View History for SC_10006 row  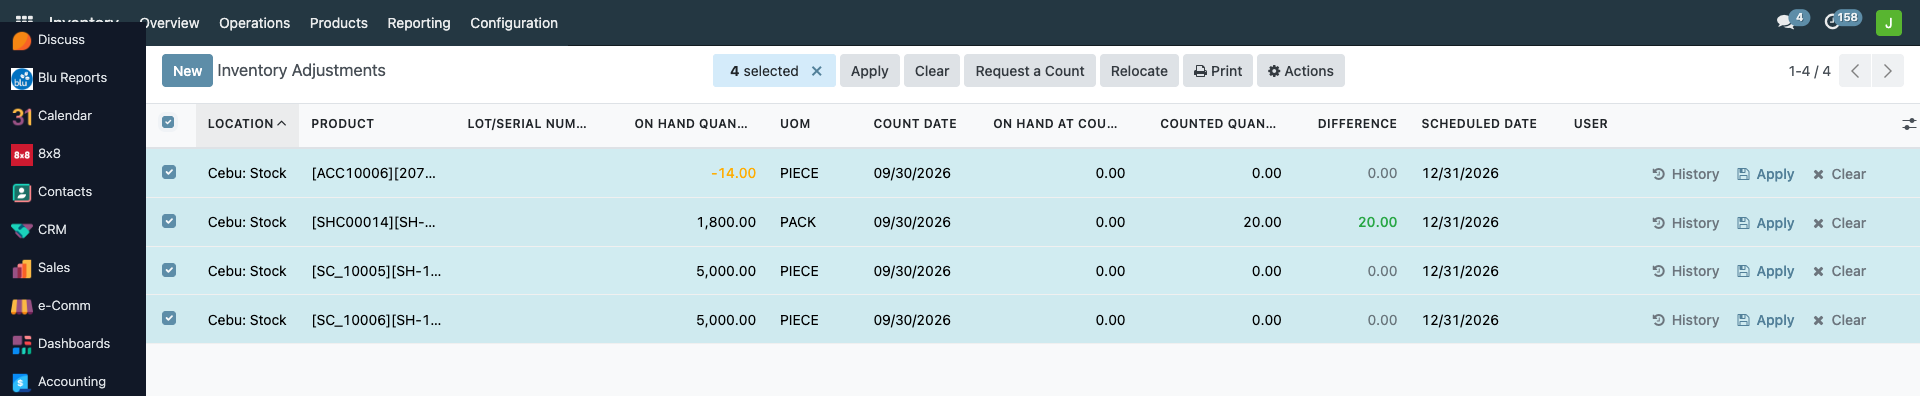click(1686, 320)
